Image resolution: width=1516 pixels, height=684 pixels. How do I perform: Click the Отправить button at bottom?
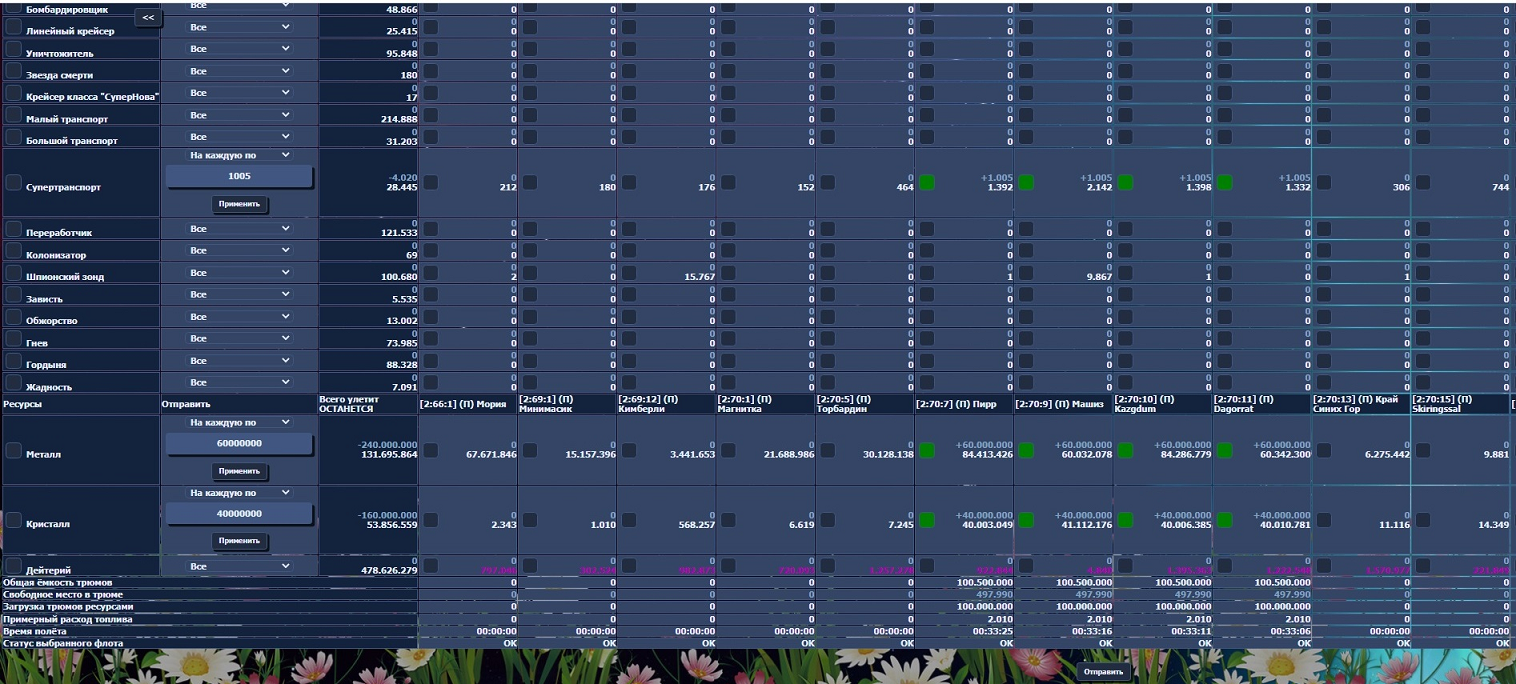1103,672
